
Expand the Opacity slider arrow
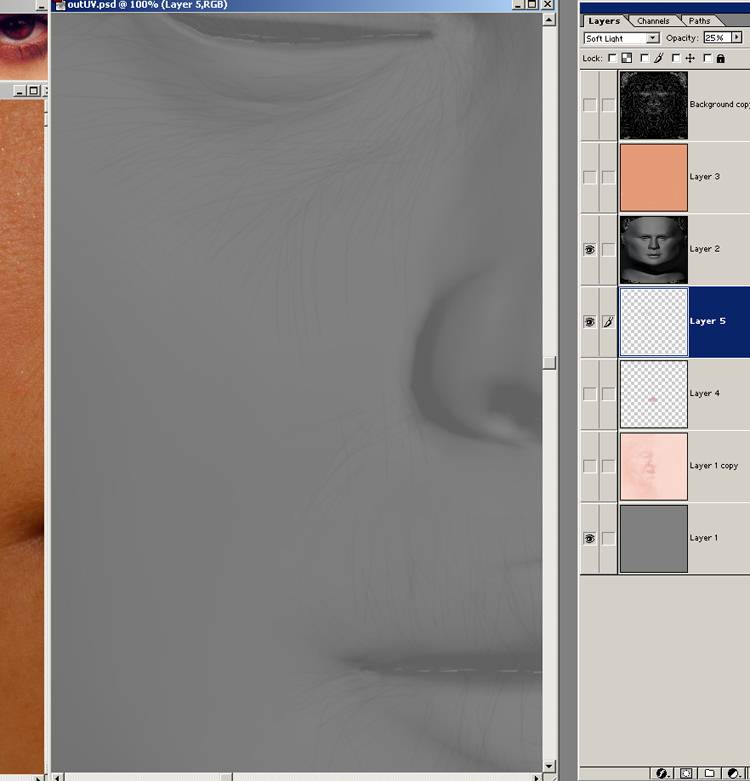(737, 38)
